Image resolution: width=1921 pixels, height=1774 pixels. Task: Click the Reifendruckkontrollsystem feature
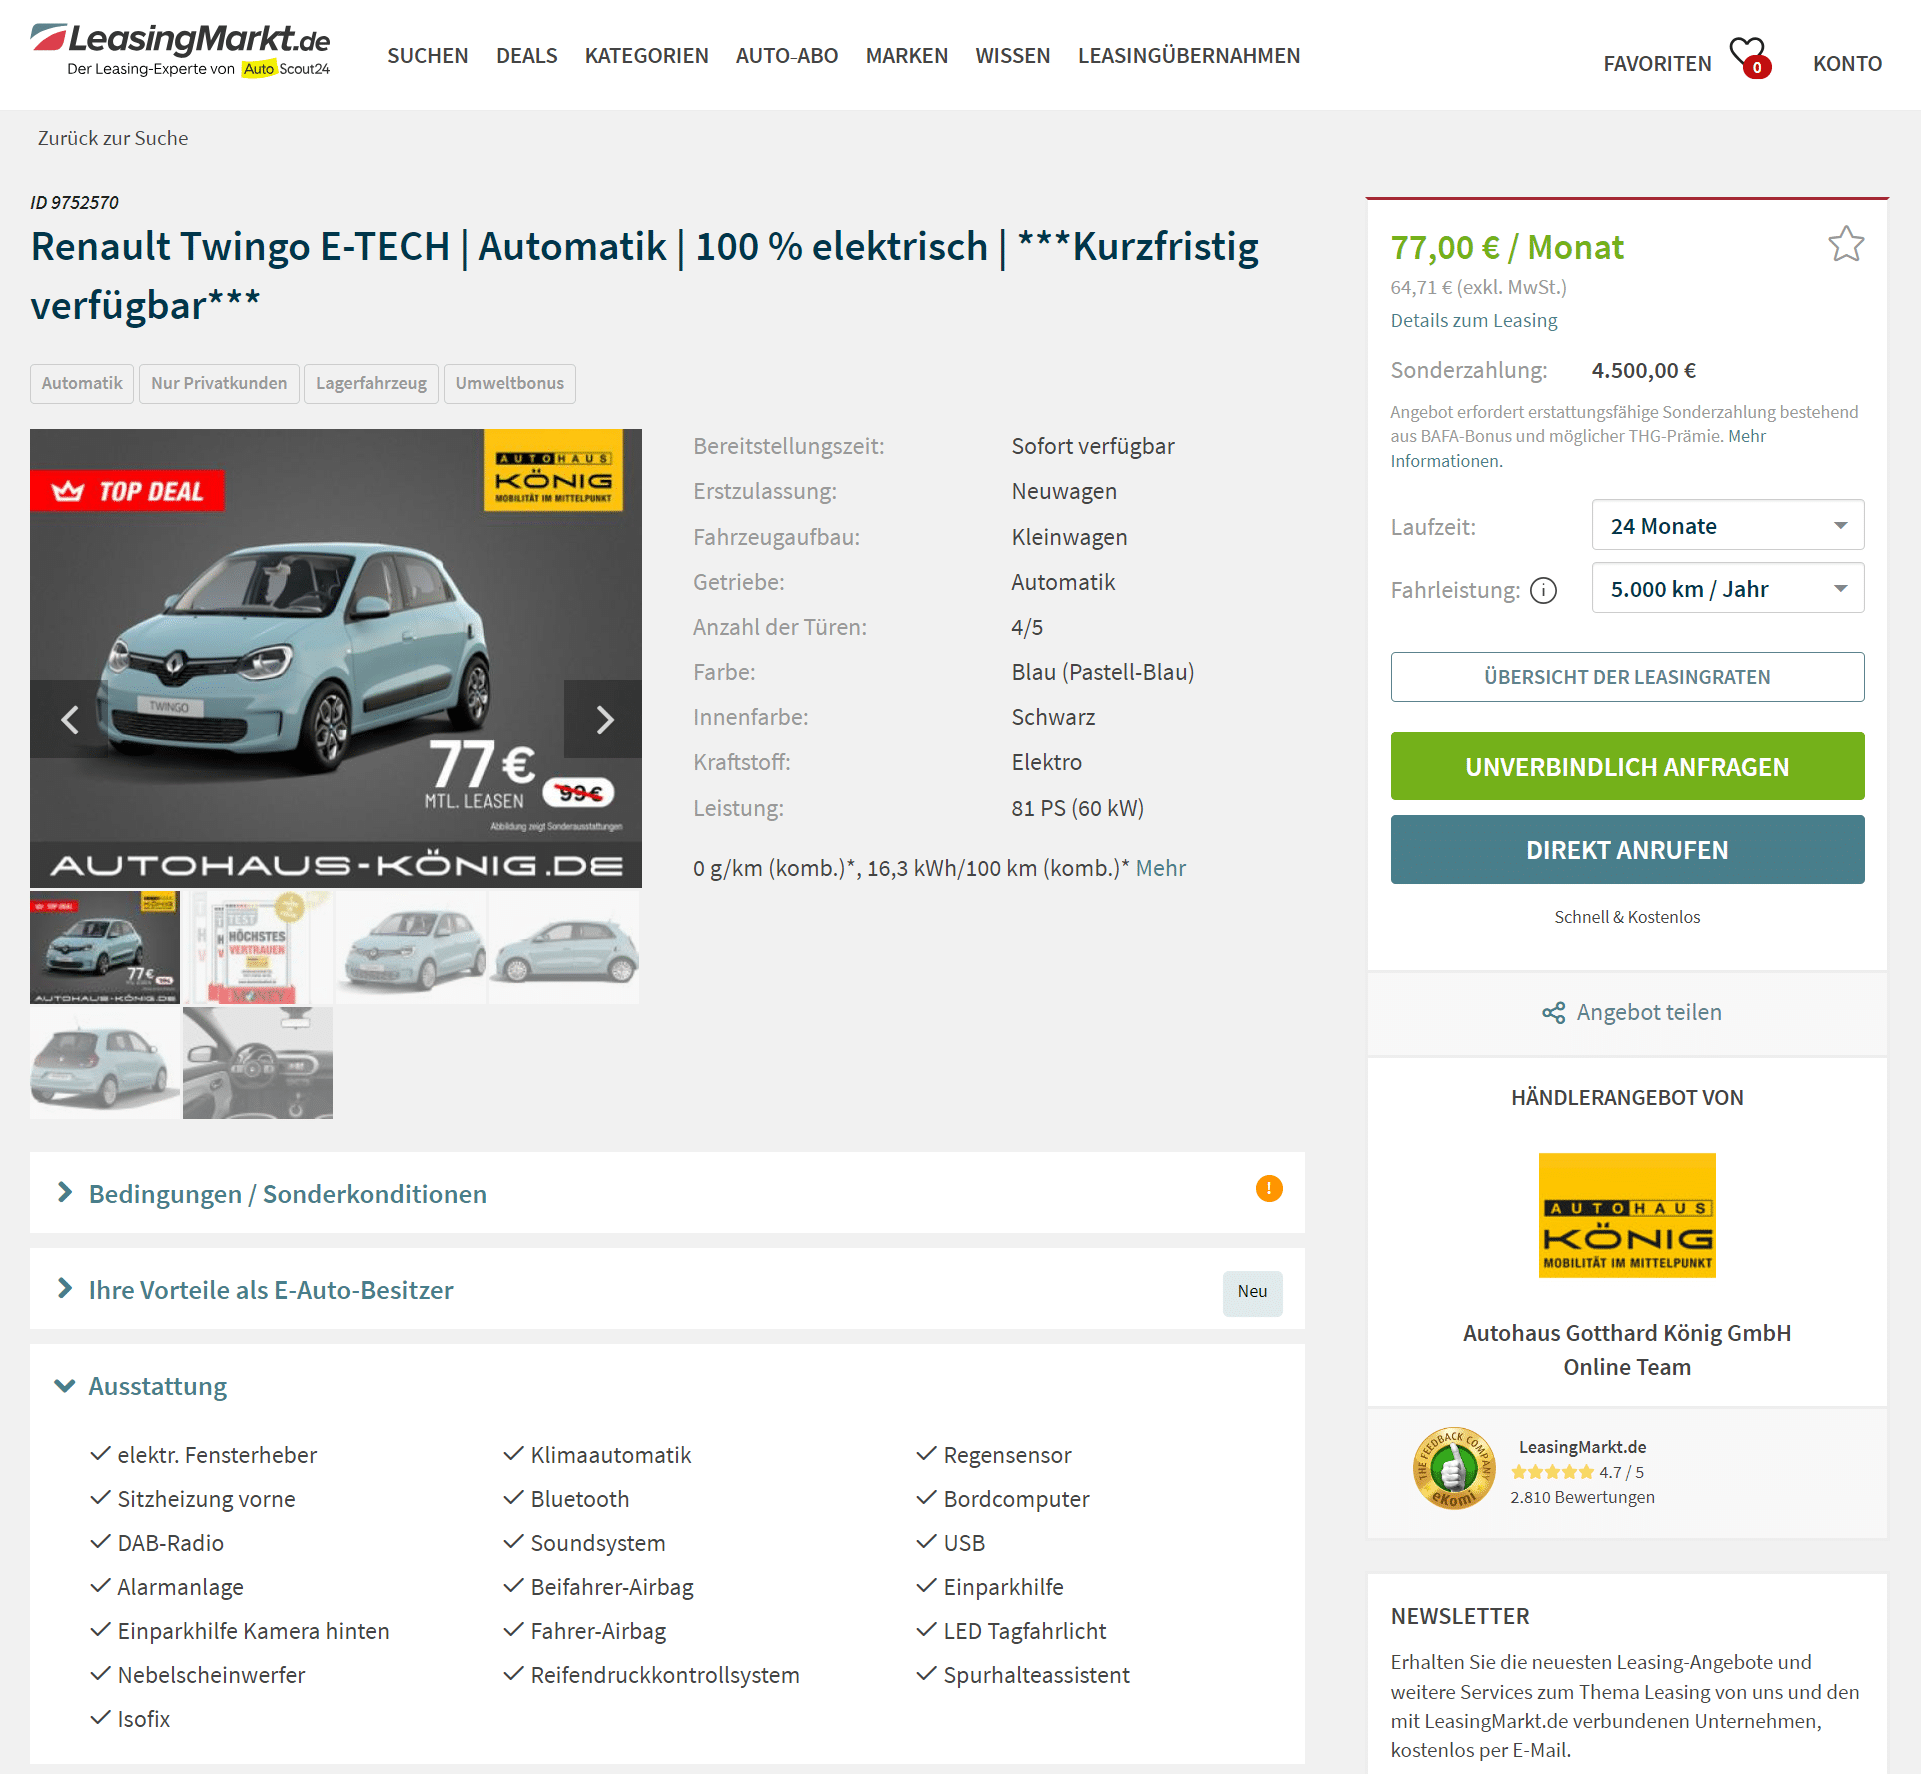coord(665,1675)
